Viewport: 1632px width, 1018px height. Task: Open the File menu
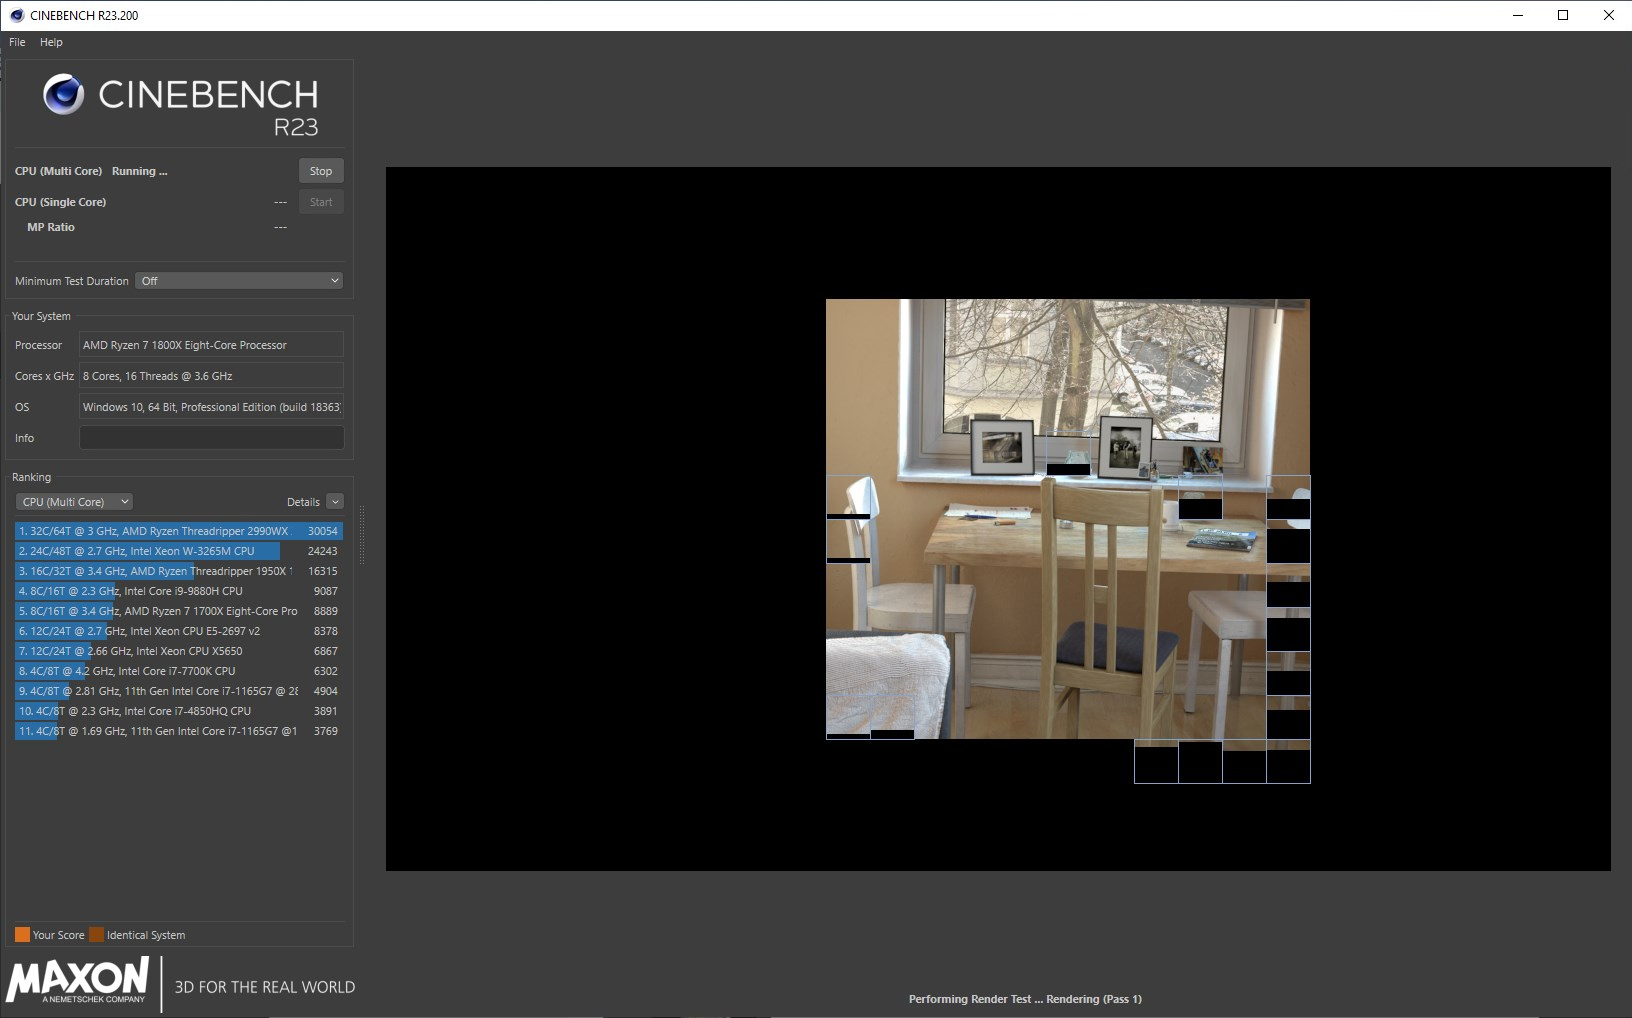(x=17, y=42)
